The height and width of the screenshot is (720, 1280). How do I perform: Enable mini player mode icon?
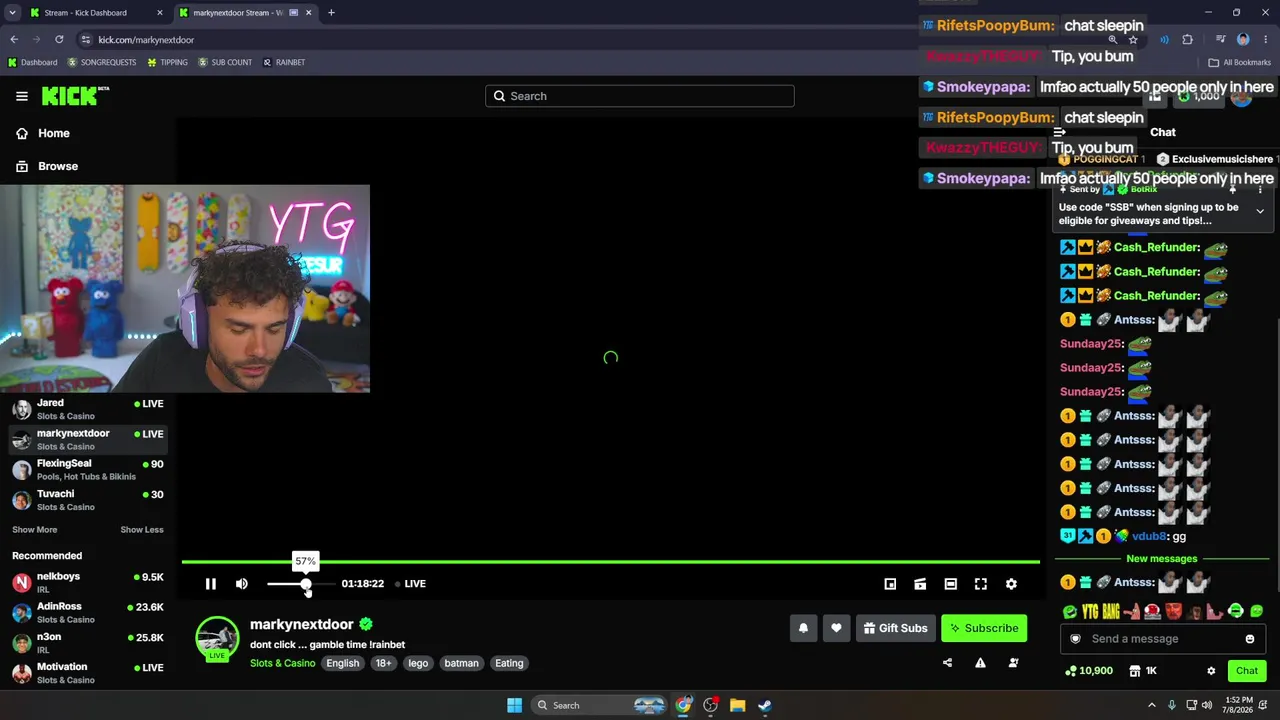coord(890,584)
